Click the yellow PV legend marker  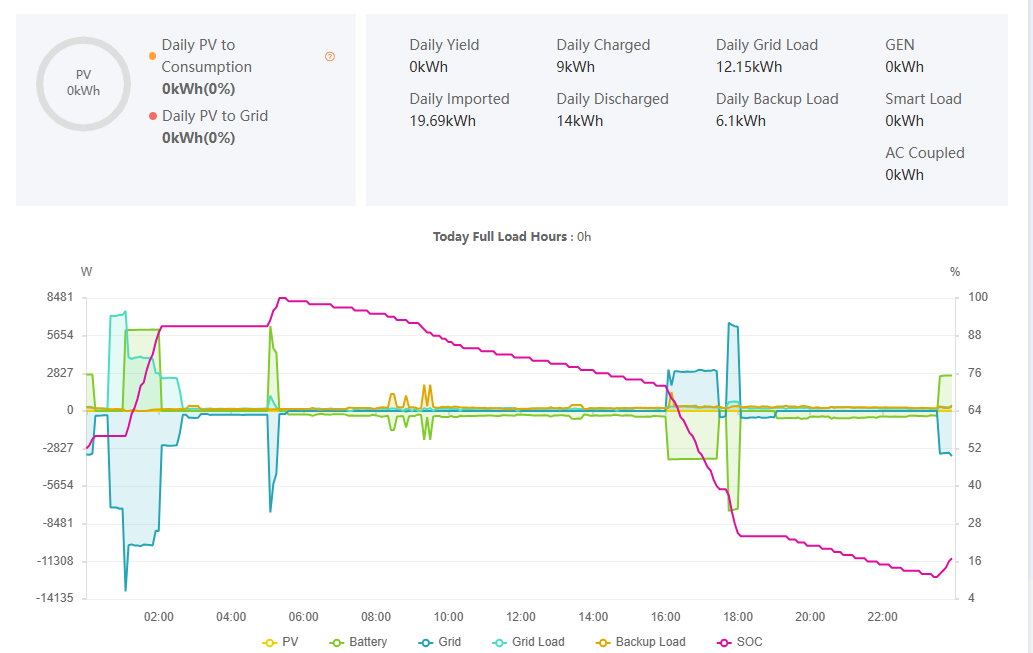[x=269, y=642]
